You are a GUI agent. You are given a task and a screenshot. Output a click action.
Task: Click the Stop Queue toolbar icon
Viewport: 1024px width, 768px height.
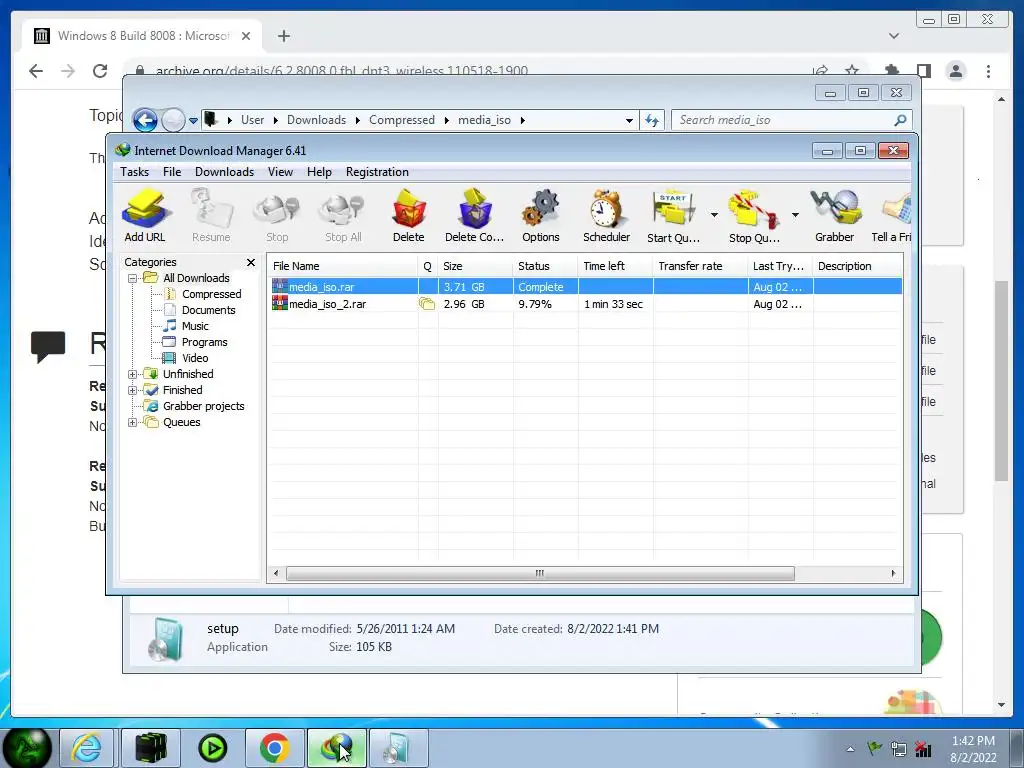tap(754, 216)
